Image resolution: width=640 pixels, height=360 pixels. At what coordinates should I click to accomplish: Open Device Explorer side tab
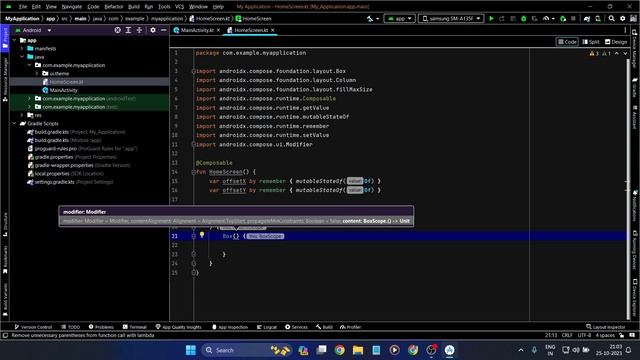pyautogui.click(x=635, y=298)
